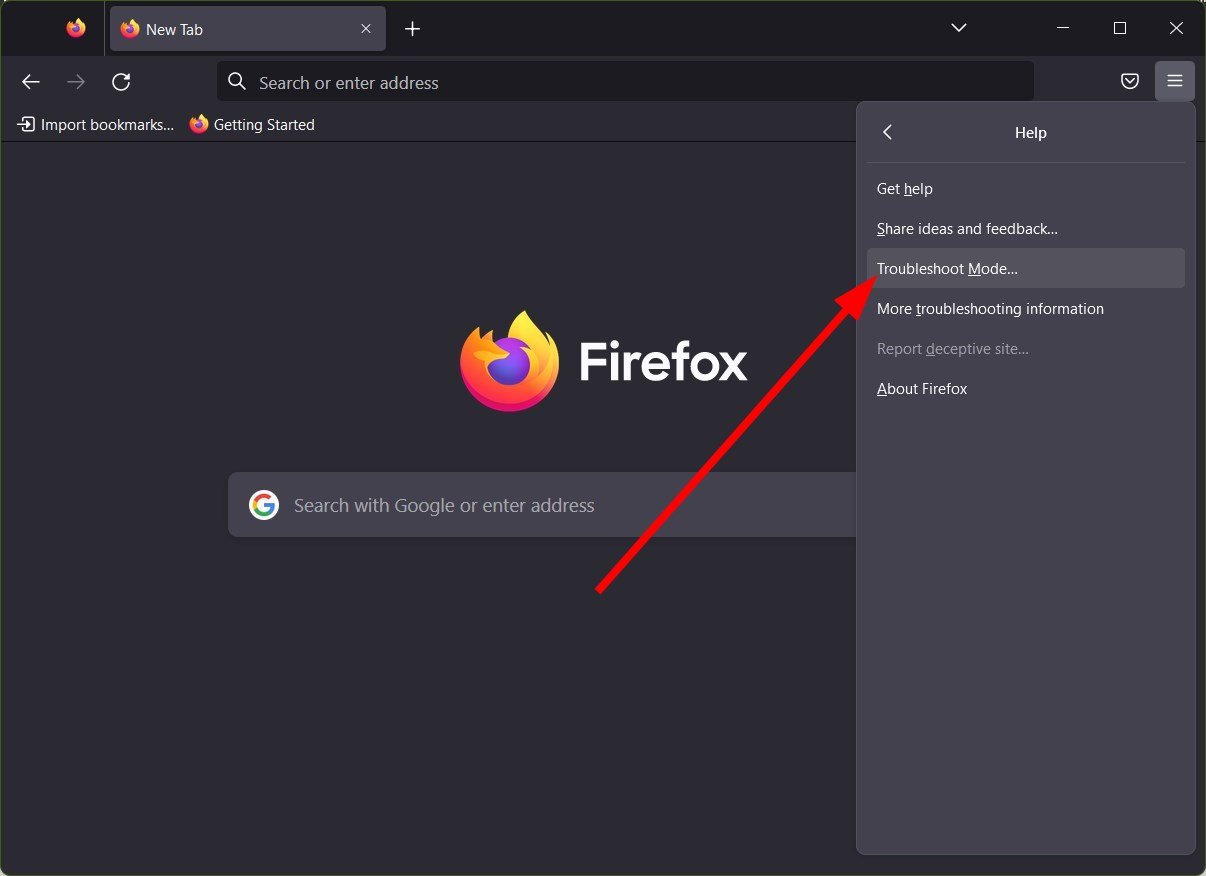The height and width of the screenshot is (876, 1206).
Task: Close the Firefox window
Action: click(x=1176, y=28)
